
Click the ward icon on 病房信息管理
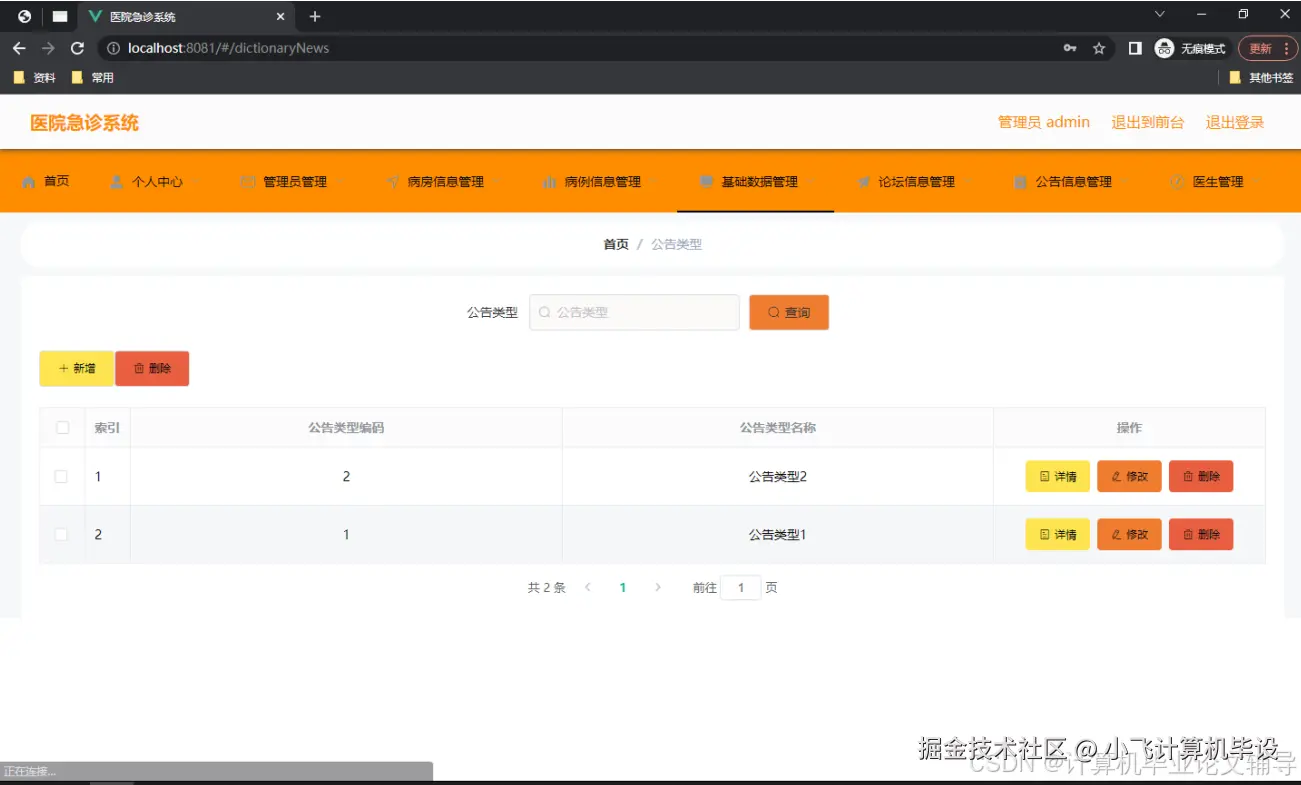tap(392, 181)
